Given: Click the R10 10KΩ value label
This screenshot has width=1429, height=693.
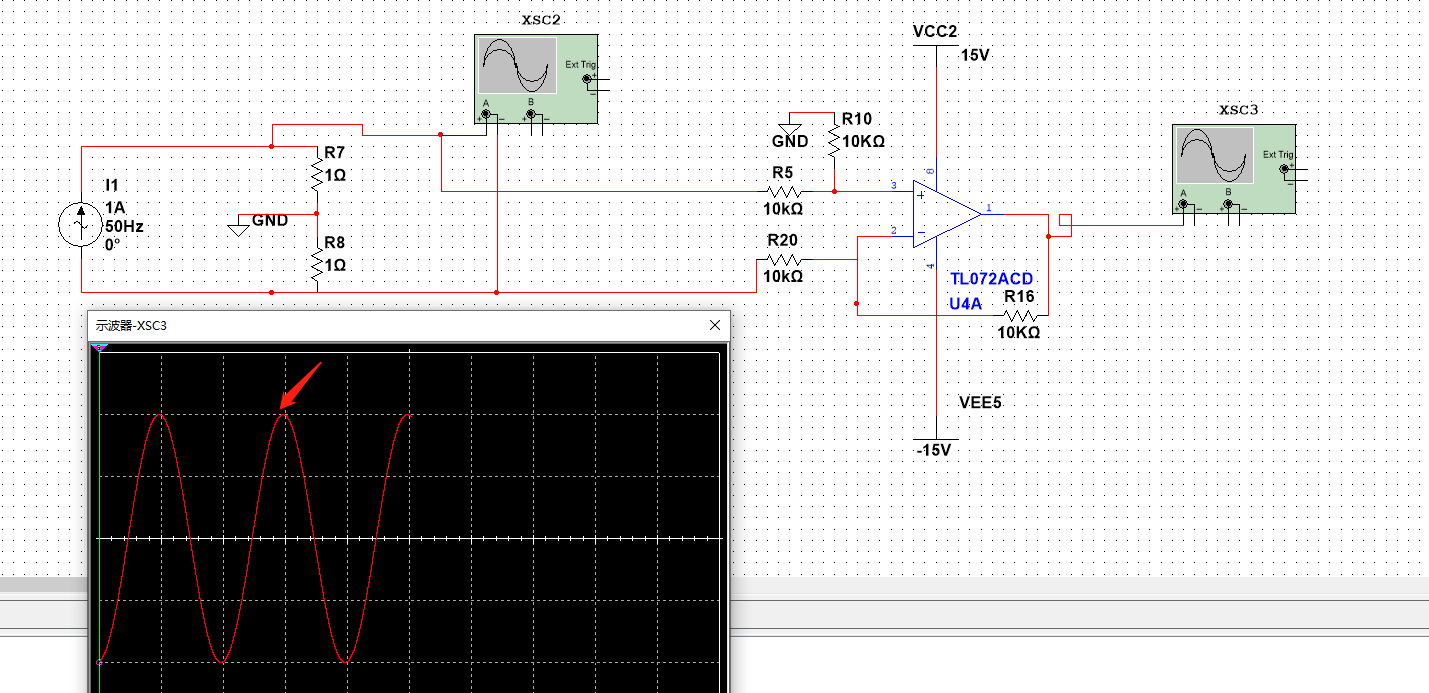Looking at the screenshot, I should pos(864,142).
